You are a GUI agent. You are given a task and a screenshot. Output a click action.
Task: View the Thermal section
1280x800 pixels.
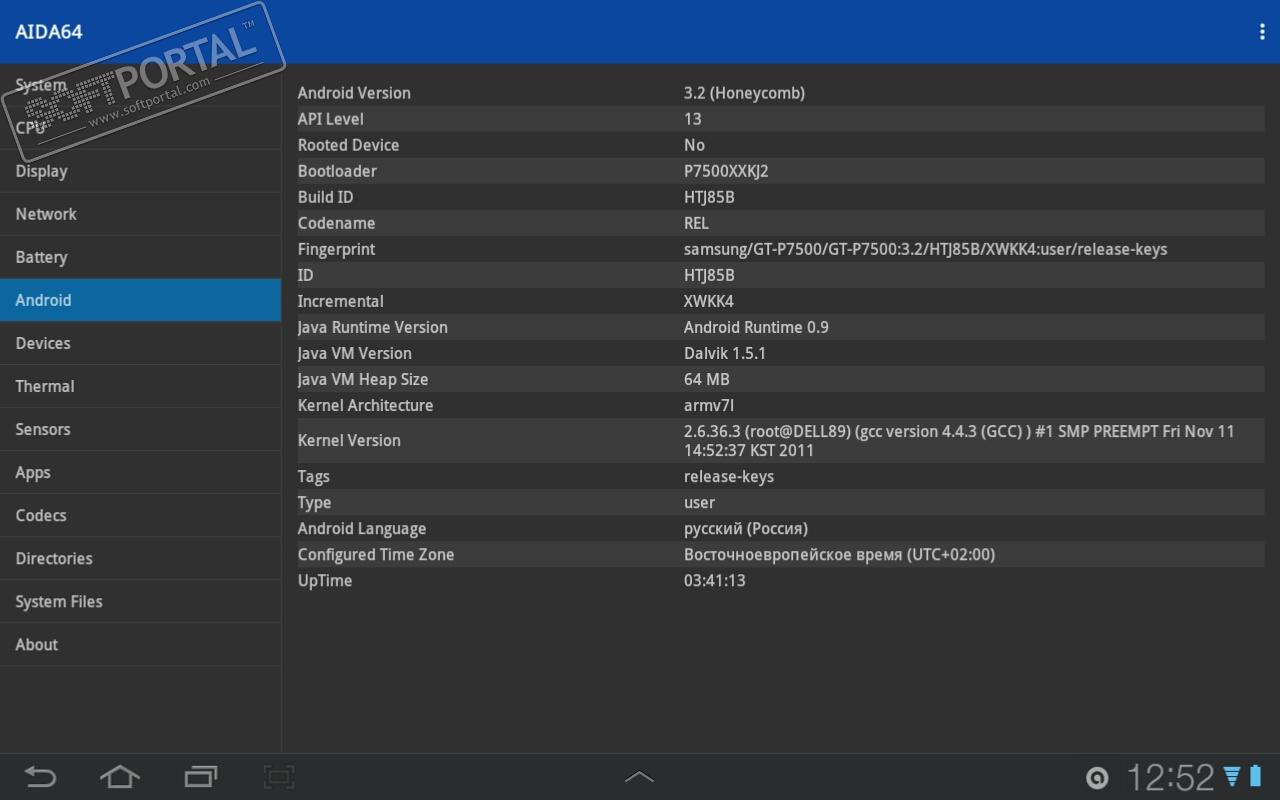pos(140,386)
